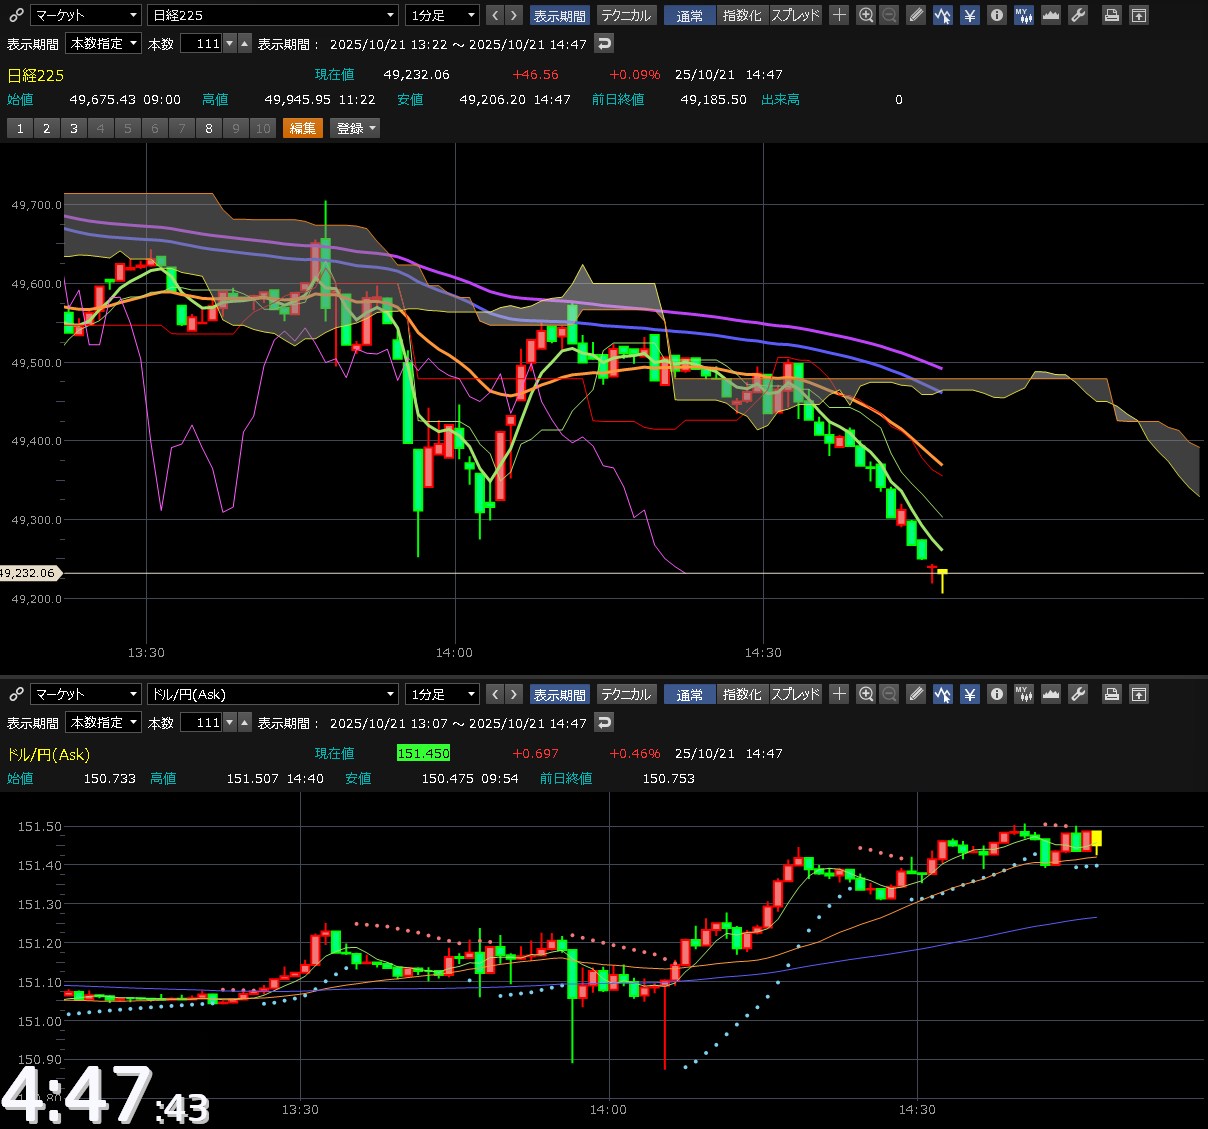Click the yen symbol icon in top toolbar

969,15
